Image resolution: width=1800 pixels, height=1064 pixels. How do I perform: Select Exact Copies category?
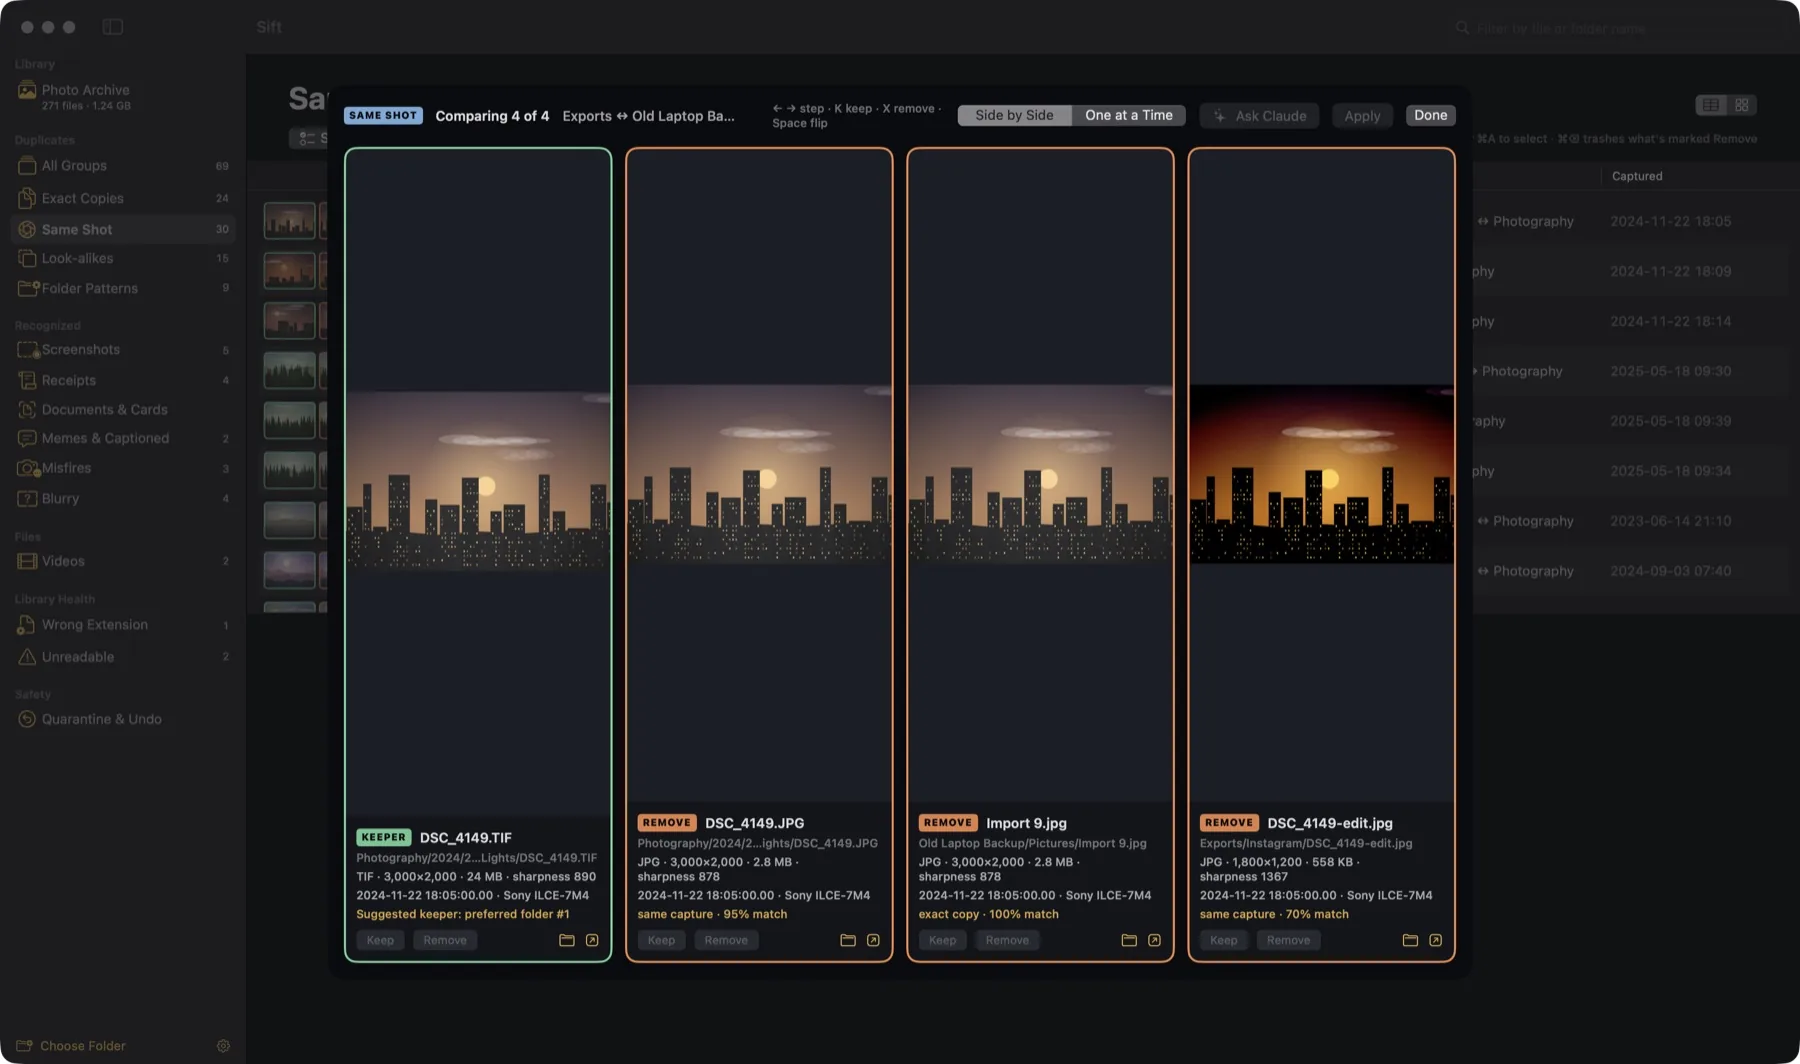click(123, 198)
